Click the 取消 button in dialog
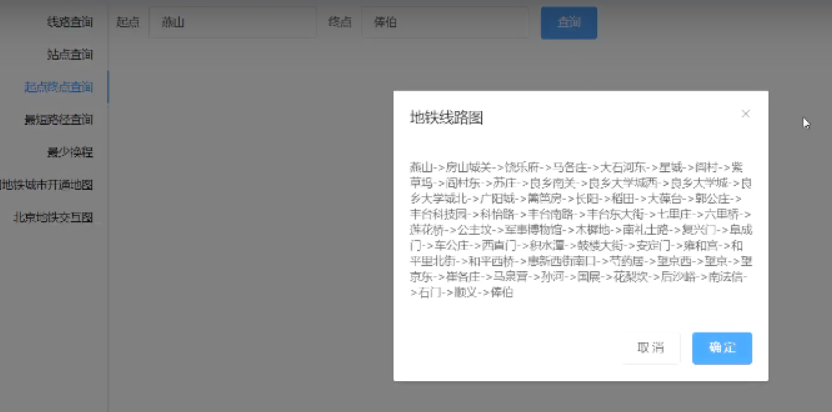Screen dimensions: 832x412 click(651, 348)
